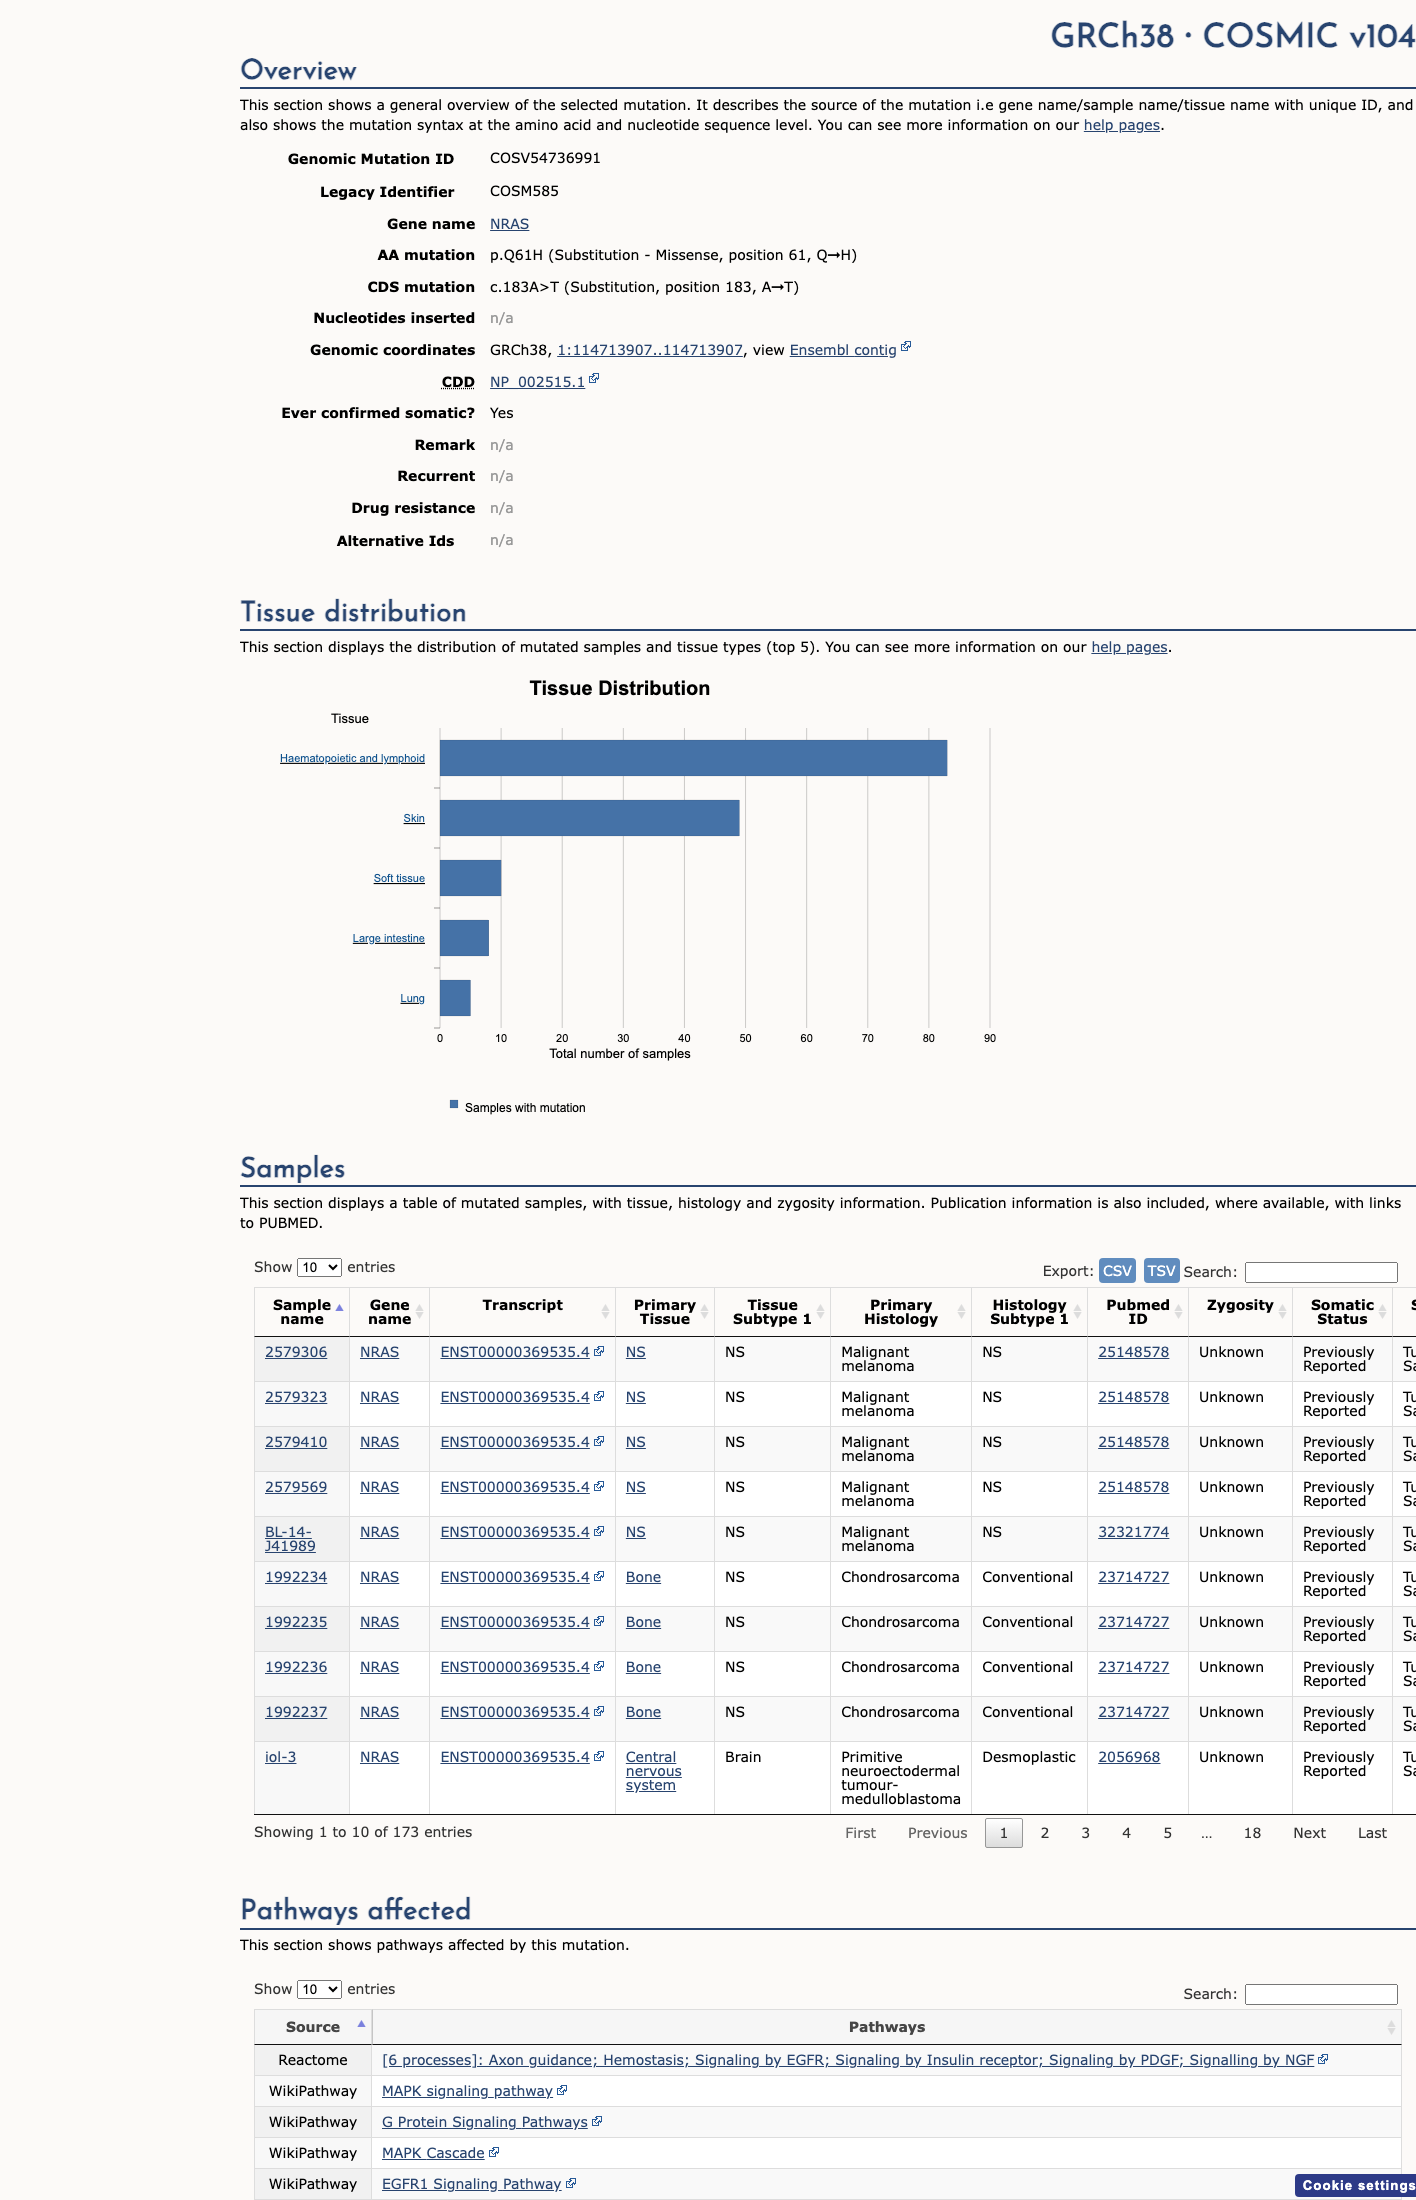Click external icon beside G Protein Signaling Pathways
1416x2200 pixels.
tap(597, 2121)
